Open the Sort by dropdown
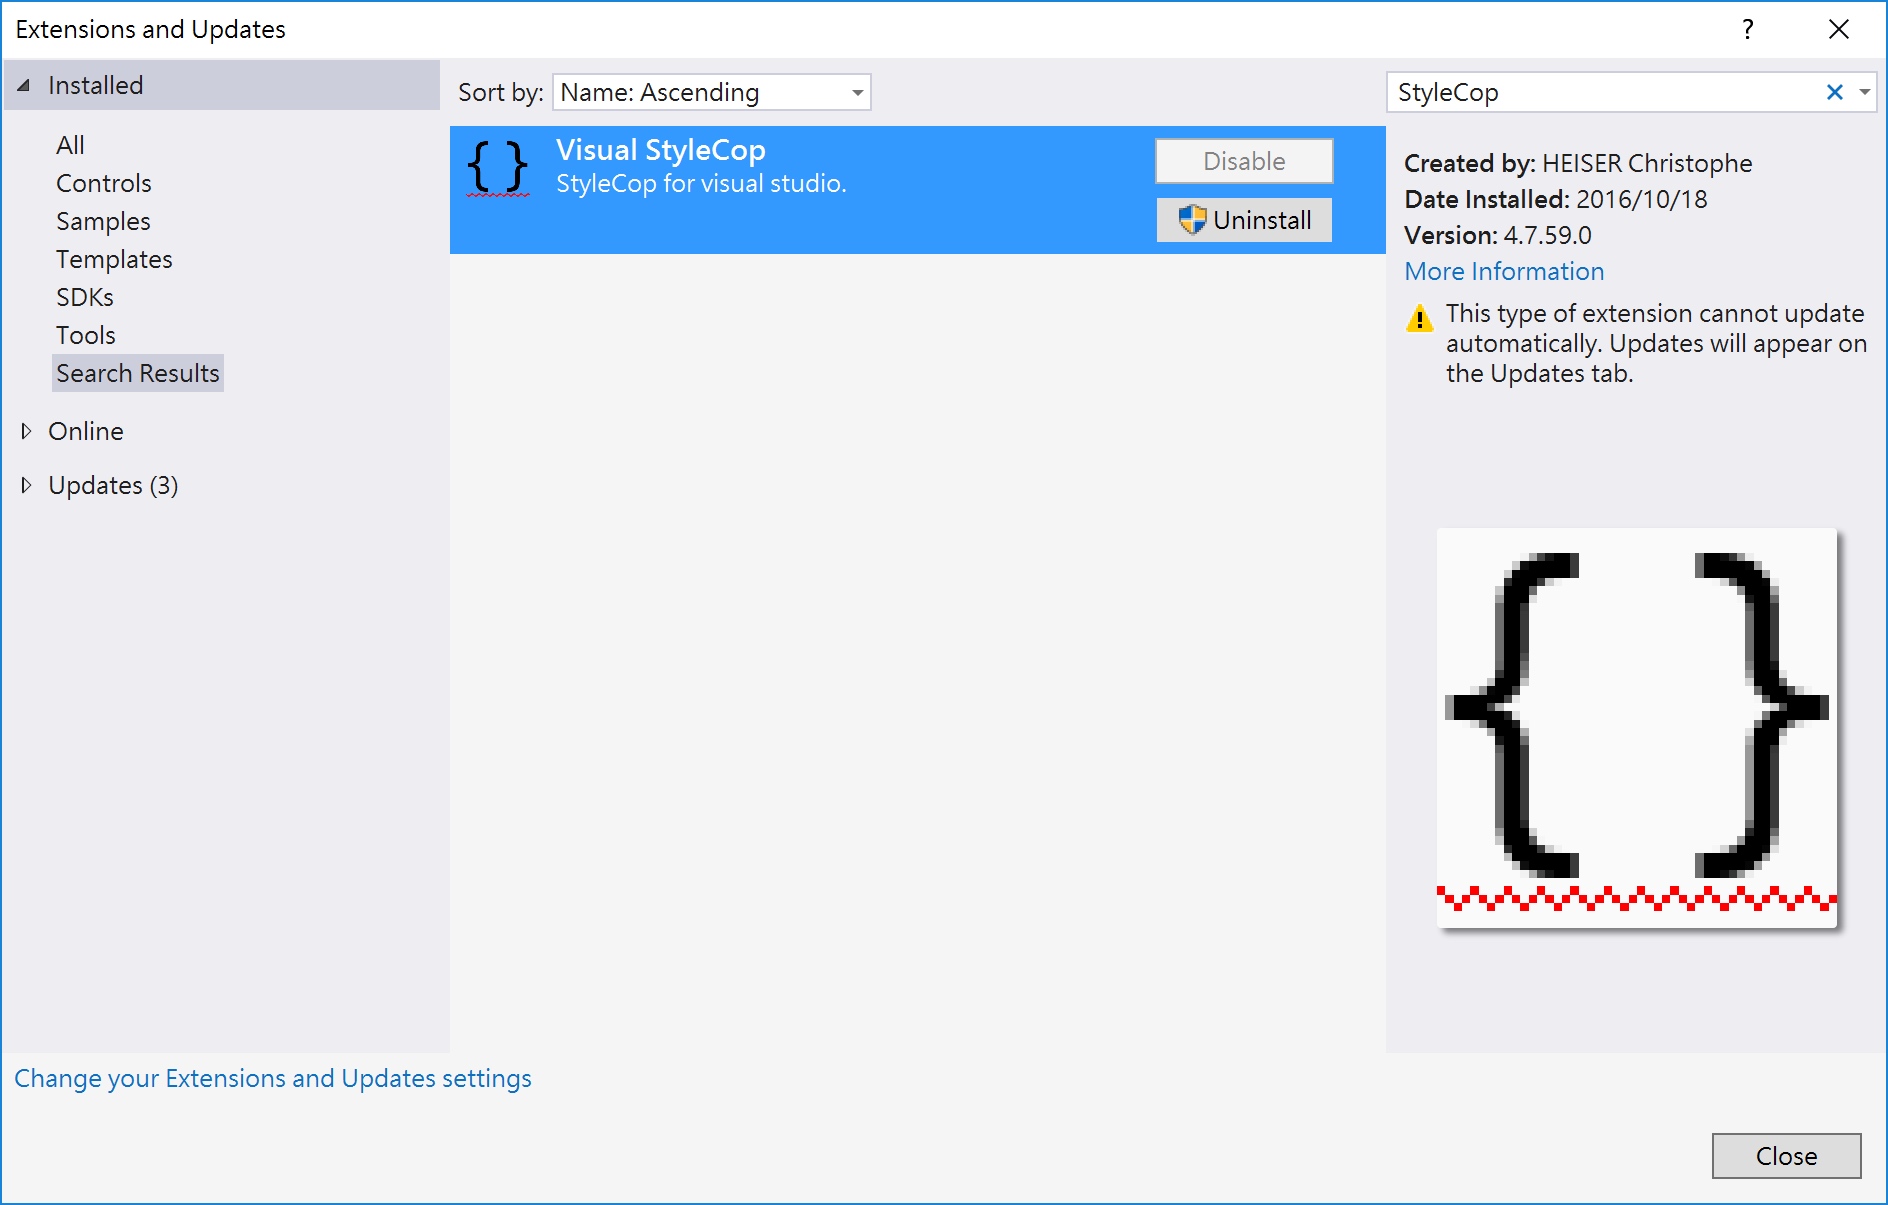 (x=711, y=92)
